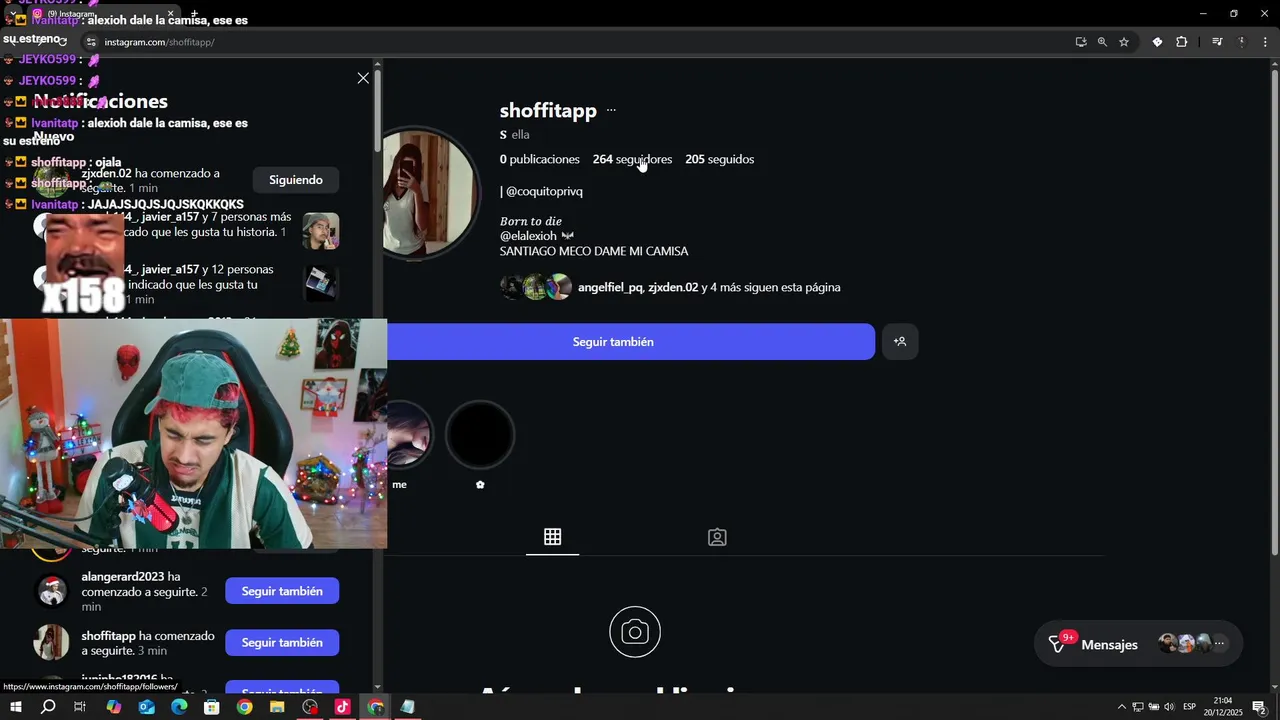Image resolution: width=1280 pixels, height=720 pixels.
Task: Follow back shoffitapp with Seguir también
Action: pos(282,642)
